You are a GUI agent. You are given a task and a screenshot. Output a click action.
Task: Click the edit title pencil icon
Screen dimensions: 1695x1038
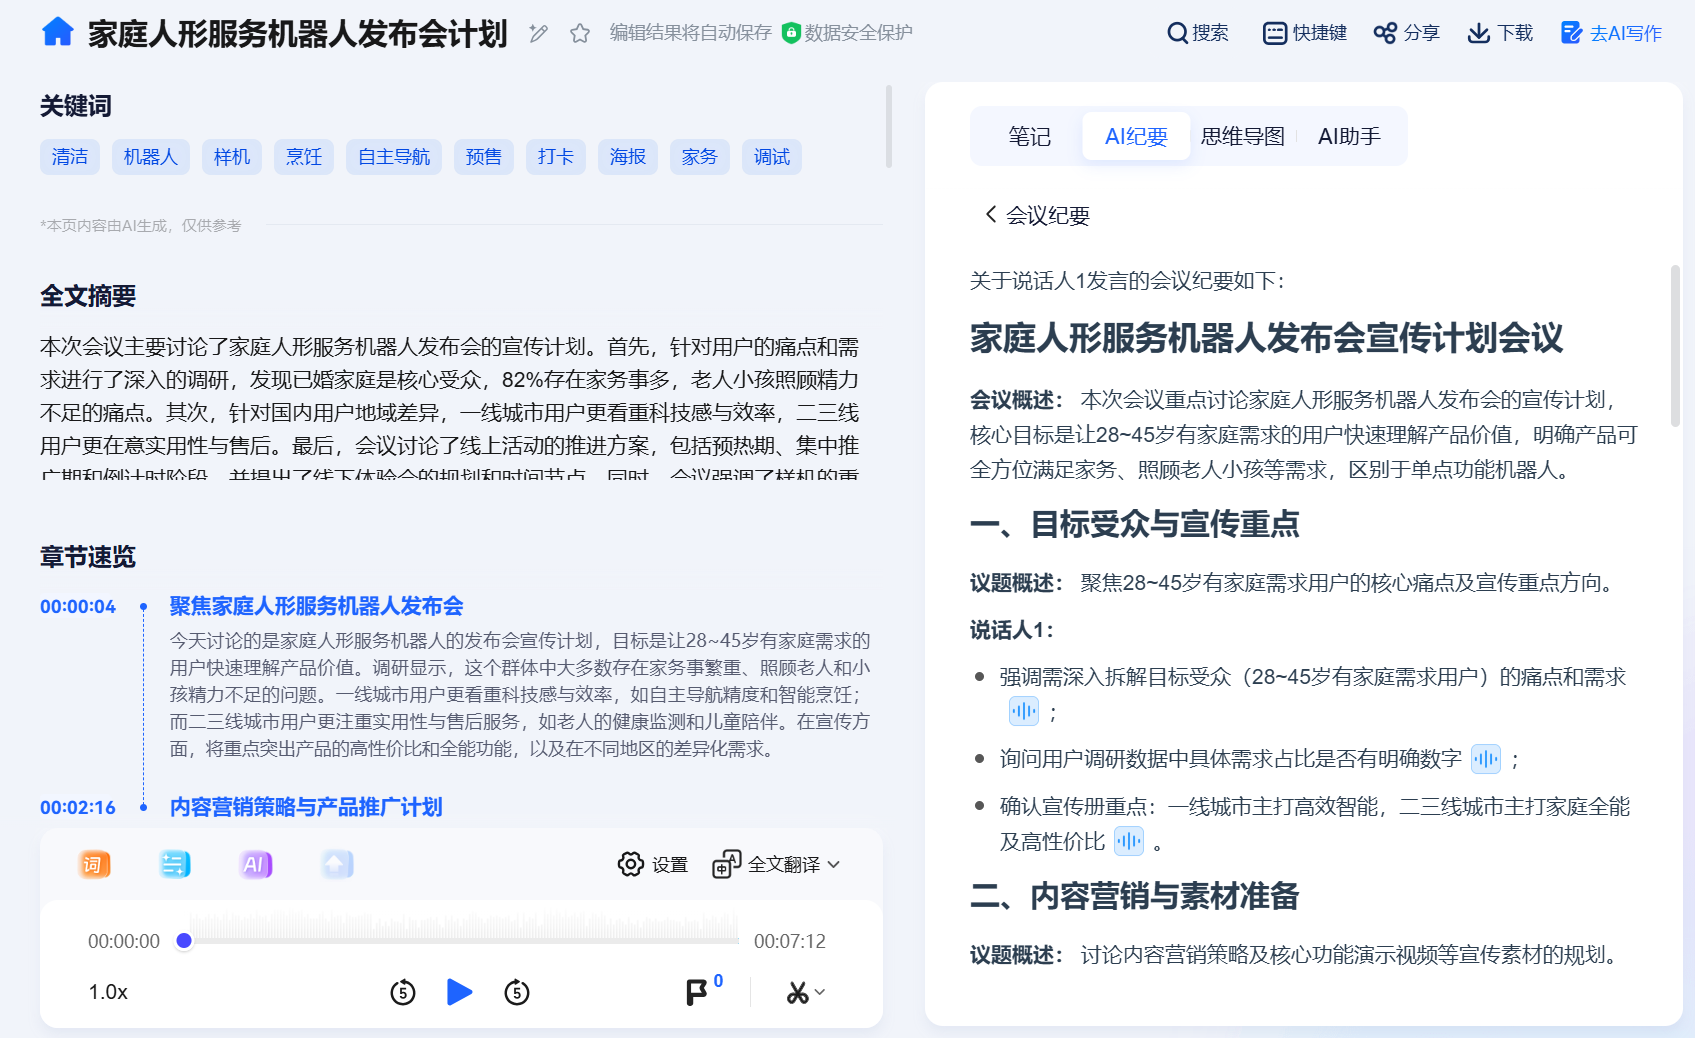coord(539,33)
